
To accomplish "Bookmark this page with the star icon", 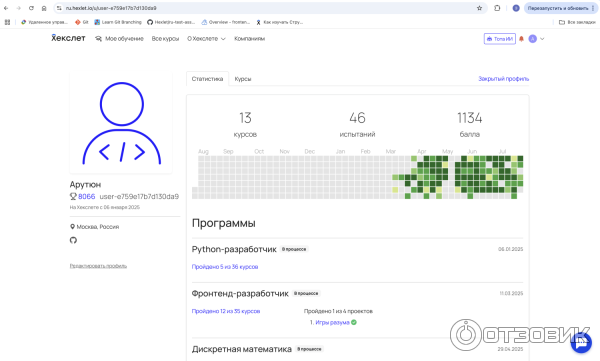I will coord(479,8).
